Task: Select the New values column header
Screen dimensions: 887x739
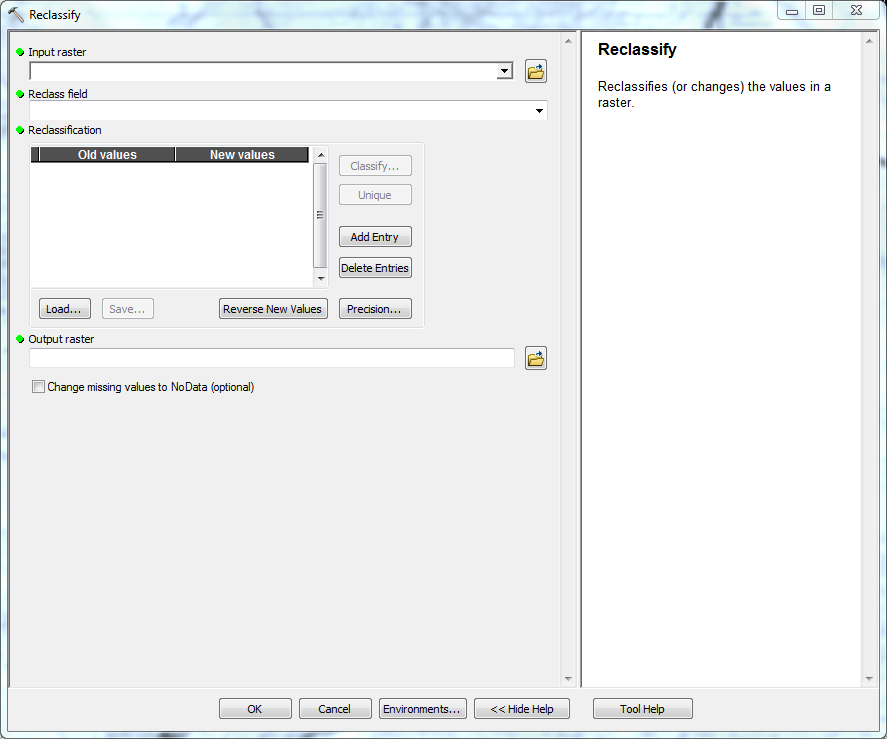Action: point(242,155)
